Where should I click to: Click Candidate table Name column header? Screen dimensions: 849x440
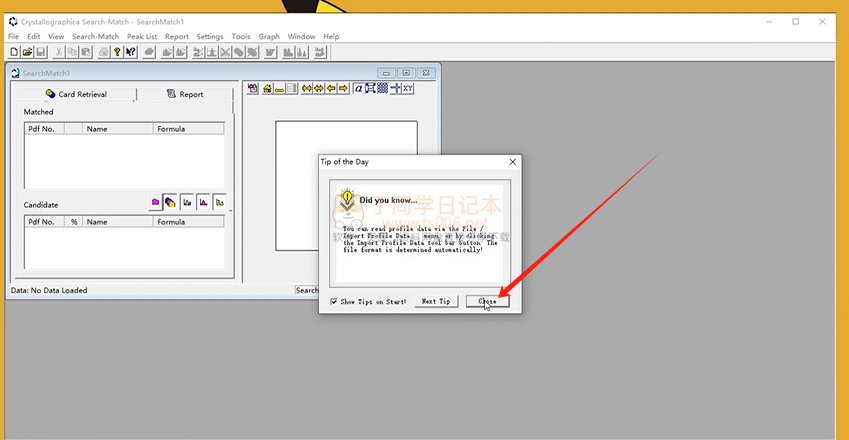coord(117,222)
